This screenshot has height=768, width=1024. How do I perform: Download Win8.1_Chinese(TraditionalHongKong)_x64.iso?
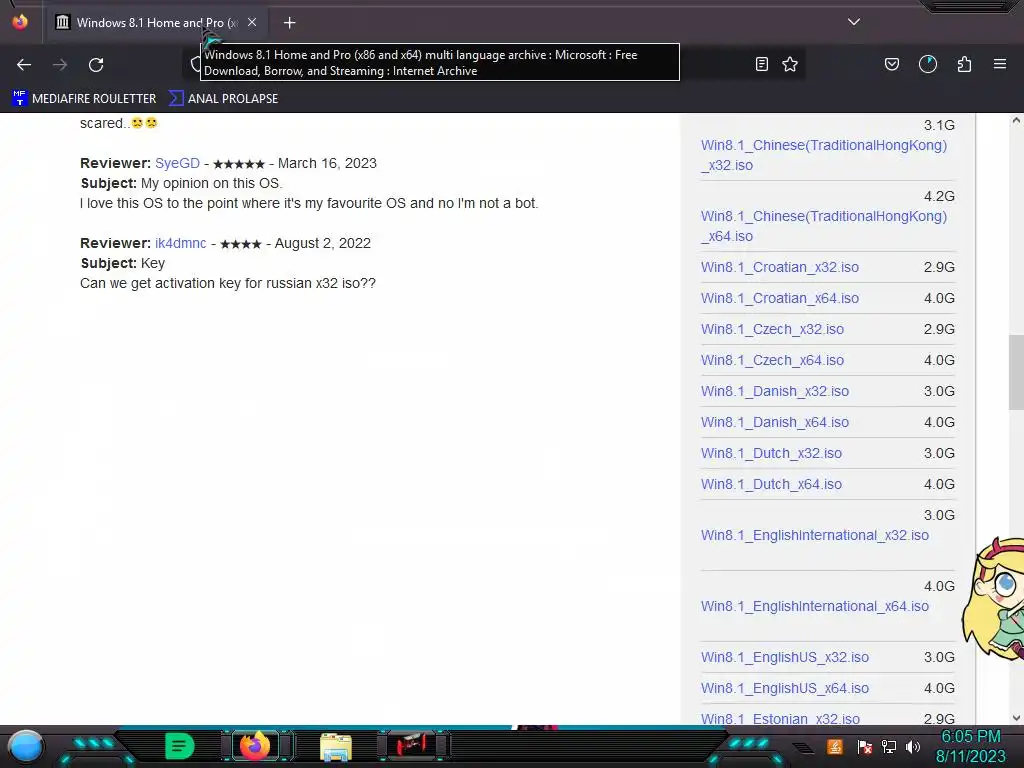(x=824, y=226)
